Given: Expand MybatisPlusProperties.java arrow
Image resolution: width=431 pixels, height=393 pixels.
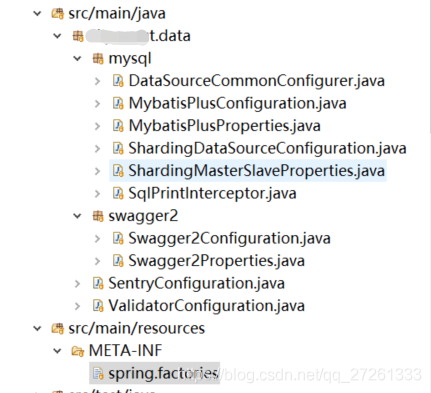Looking at the screenshot, I should point(97,126).
